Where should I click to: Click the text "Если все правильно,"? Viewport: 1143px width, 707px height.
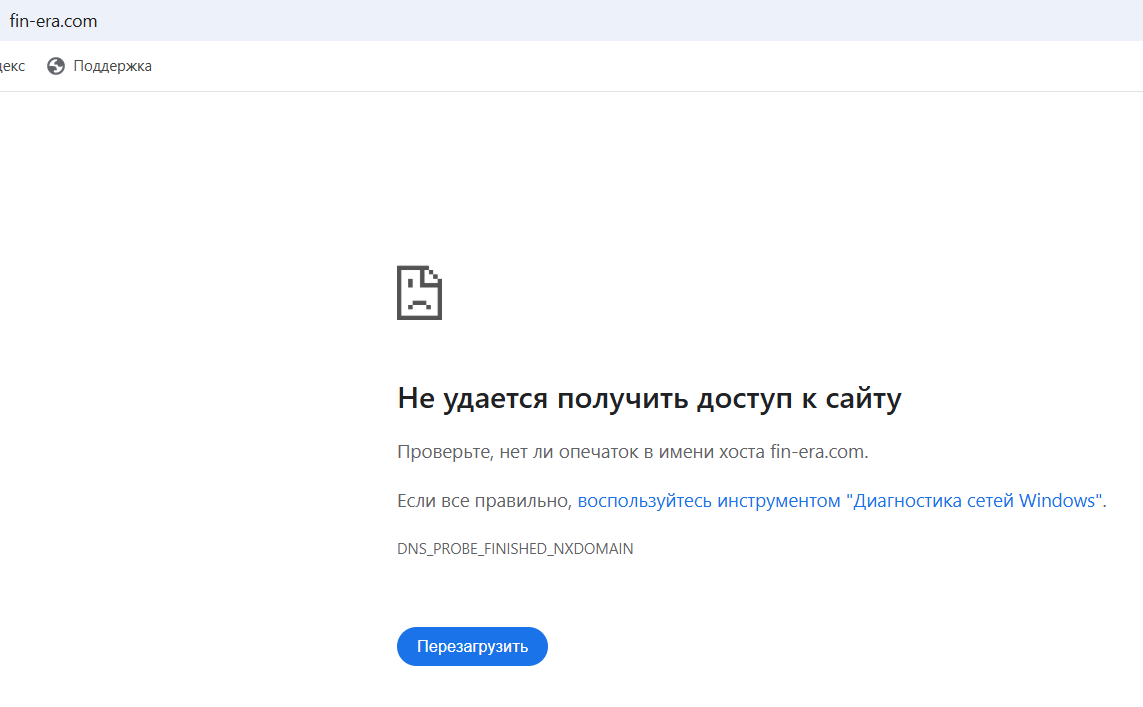484,501
